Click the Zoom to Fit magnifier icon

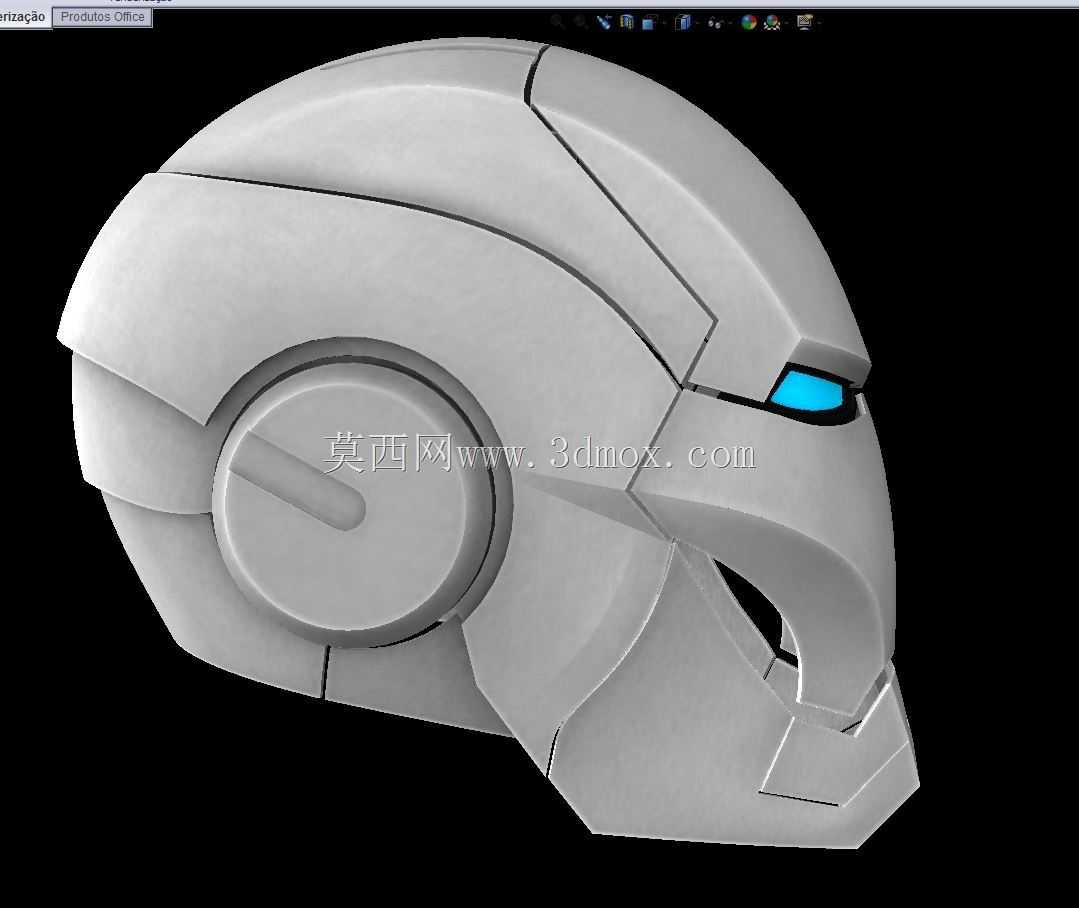coord(557,22)
